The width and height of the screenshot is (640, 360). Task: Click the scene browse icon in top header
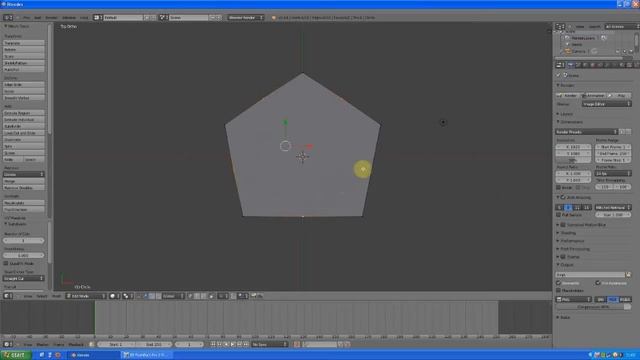coord(163,18)
